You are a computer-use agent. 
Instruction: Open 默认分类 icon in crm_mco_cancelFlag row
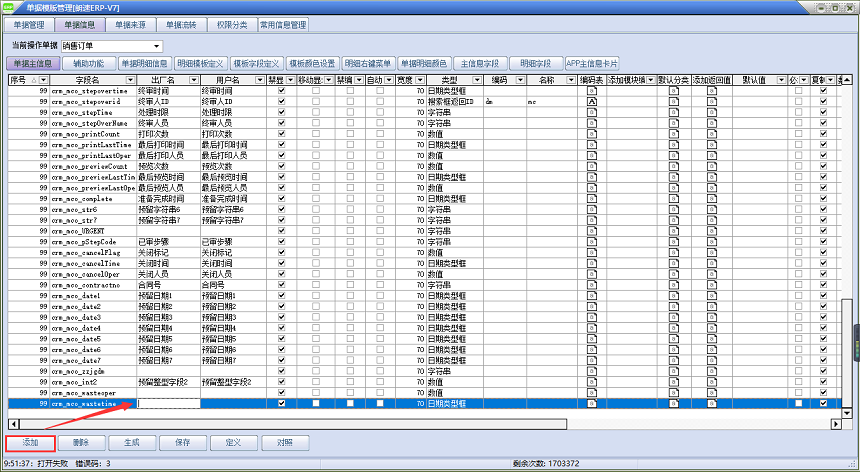(x=674, y=253)
